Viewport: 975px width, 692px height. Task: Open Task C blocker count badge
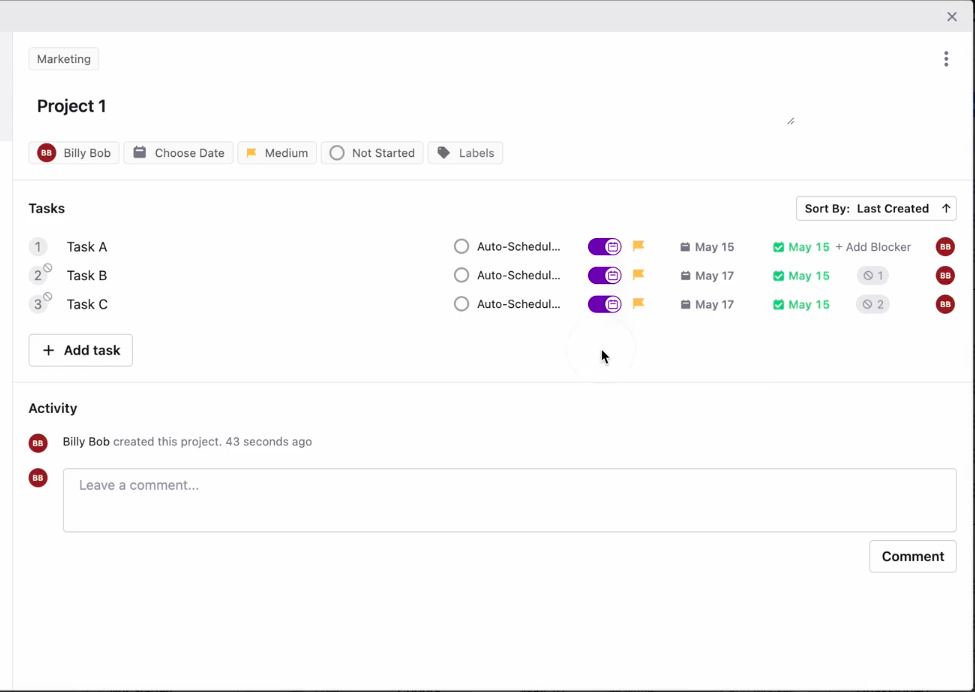coord(873,304)
